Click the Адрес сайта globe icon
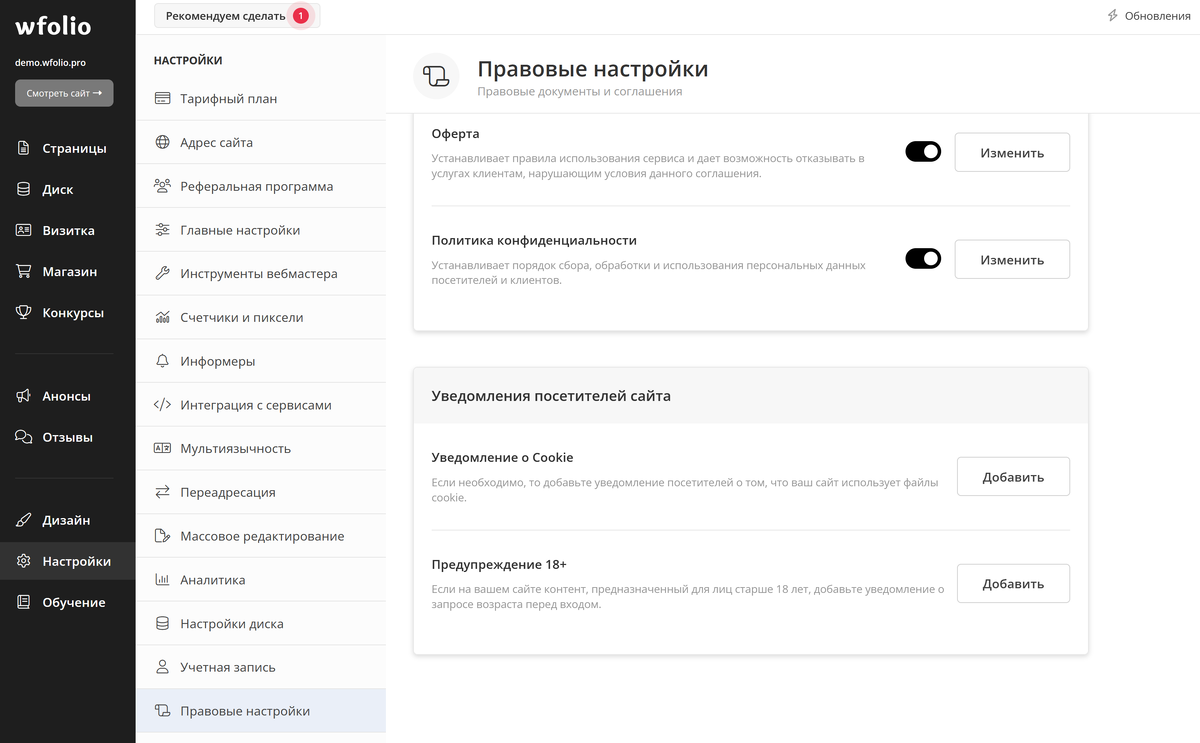 161,141
